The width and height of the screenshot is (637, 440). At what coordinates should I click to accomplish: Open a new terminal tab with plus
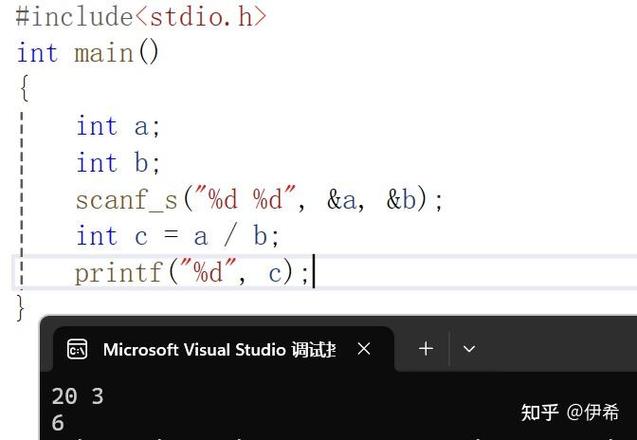pos(425,349)
